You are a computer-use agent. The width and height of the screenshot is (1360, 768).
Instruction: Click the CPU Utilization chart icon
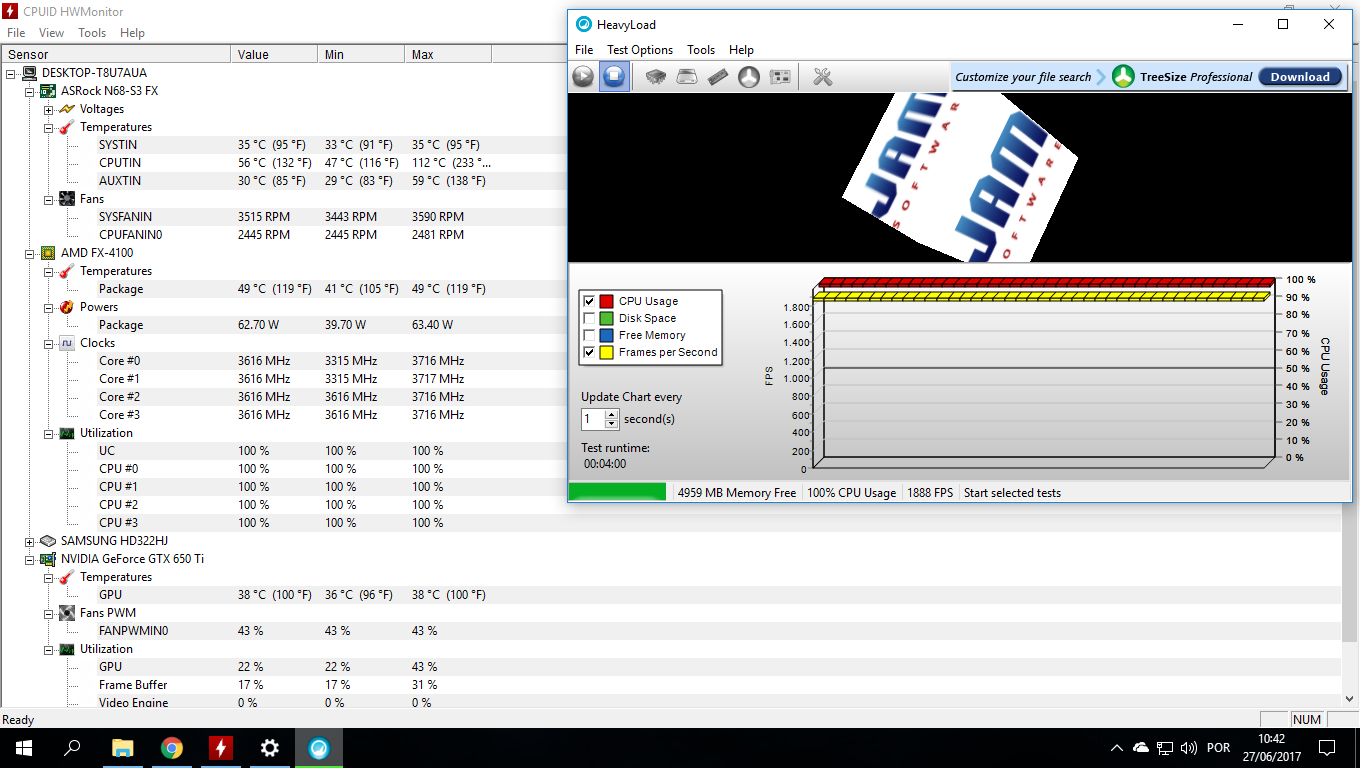(67, 433)
